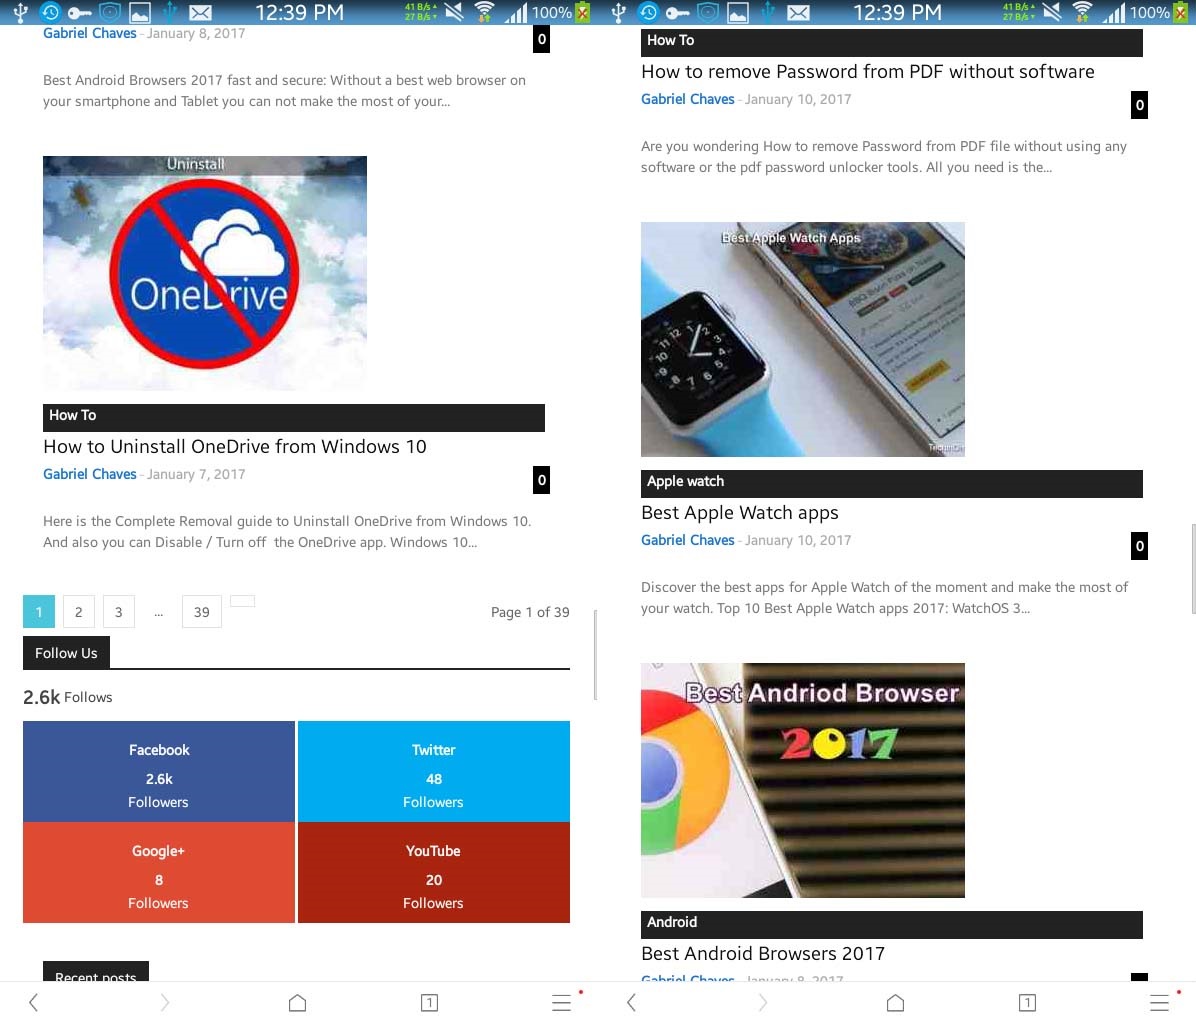The width and height of the screenshot is (1196, 1024).
Task: Tap the forward arrow in right browser bar
Action: pyautogui.click(x=763, y=1002)
